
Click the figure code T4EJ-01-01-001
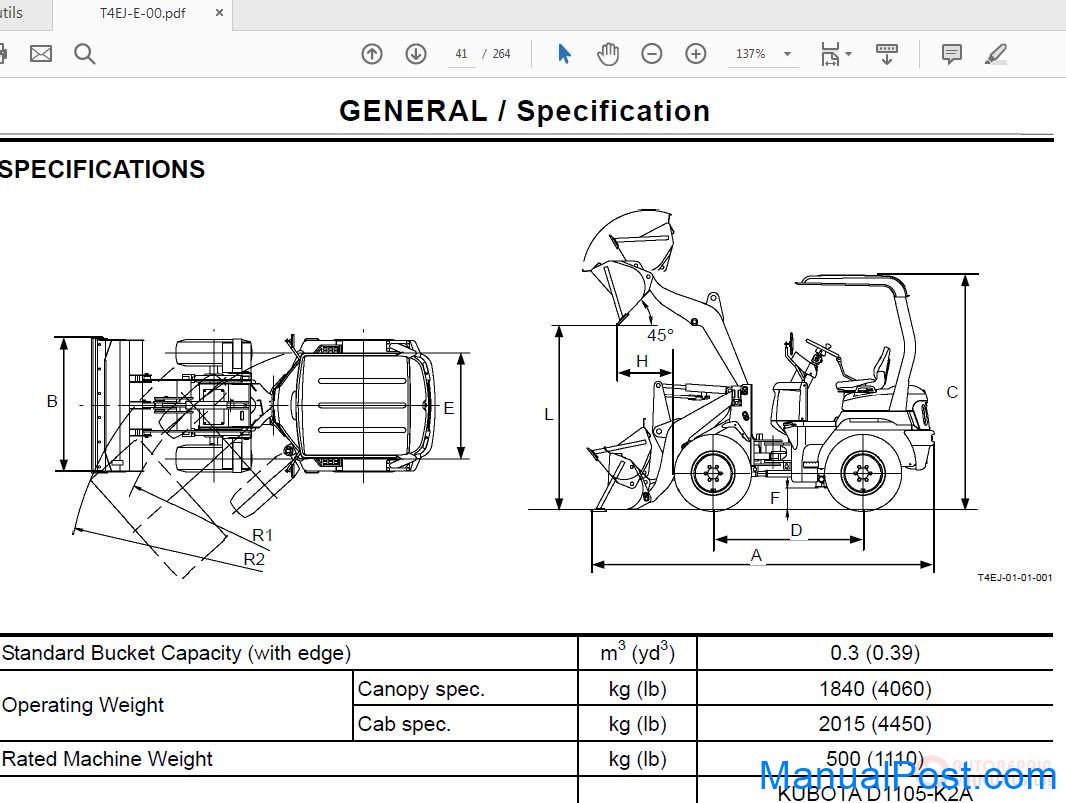(1014, 577)
